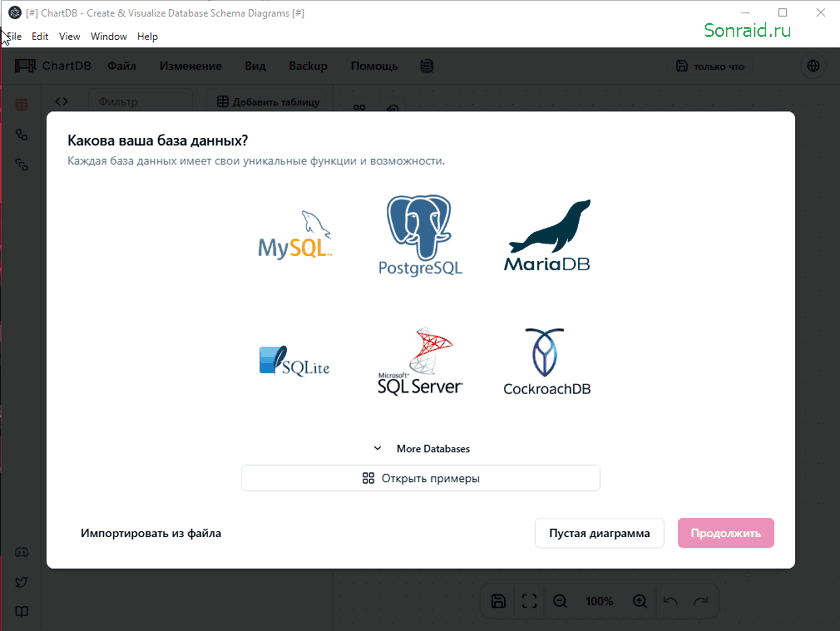Open the relationships sidebar icon
This screenshot has height=631, width=840.
pyautogui.click(x=21, y=134)
